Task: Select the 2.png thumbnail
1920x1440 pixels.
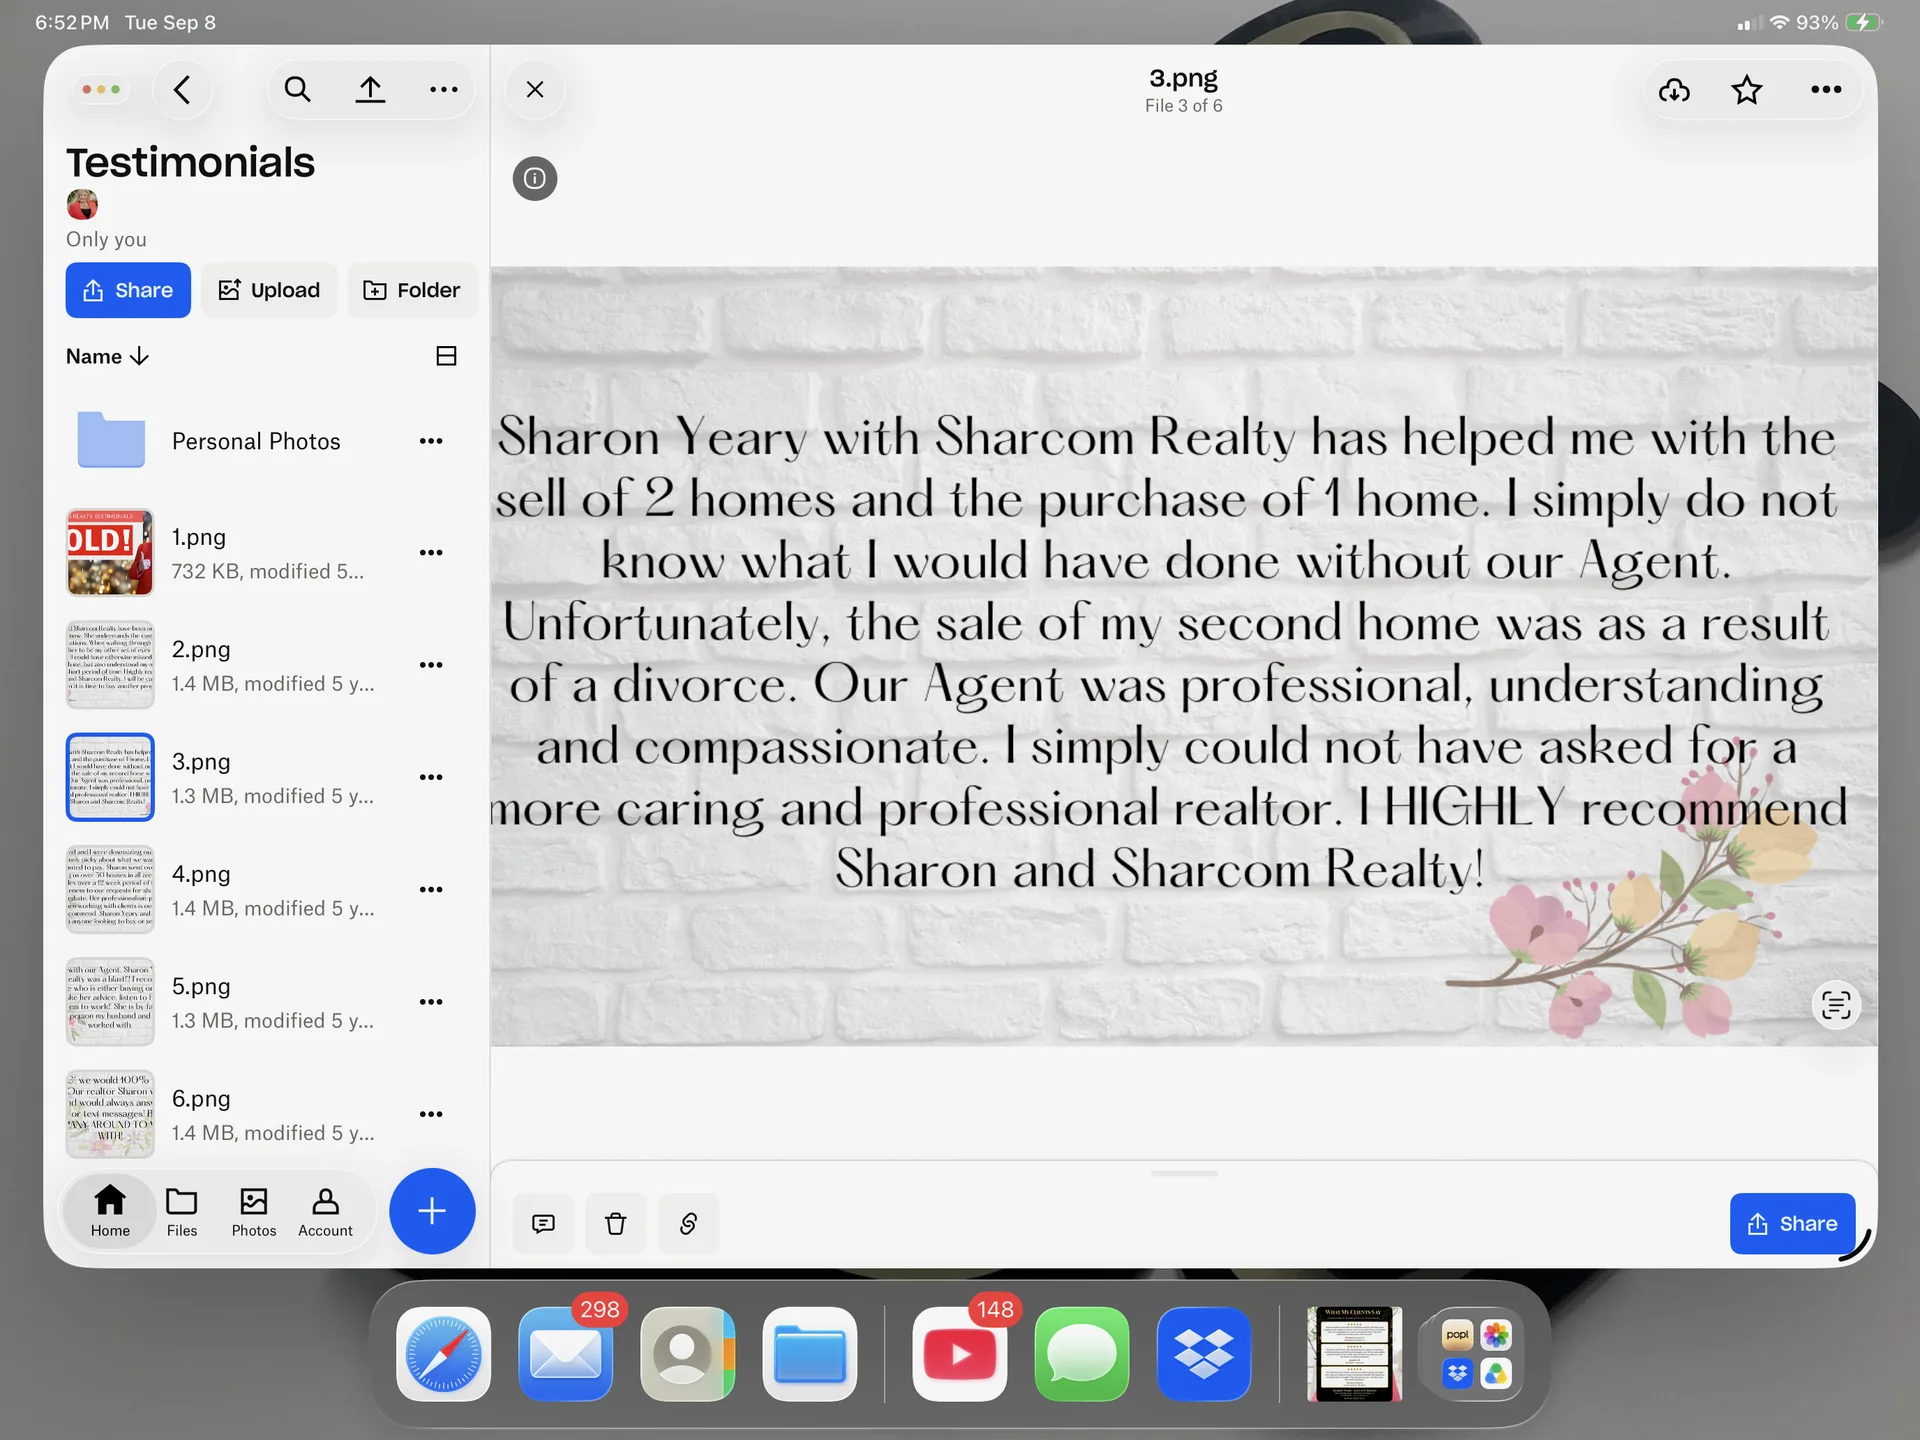Action: click(x=110, y=665)
